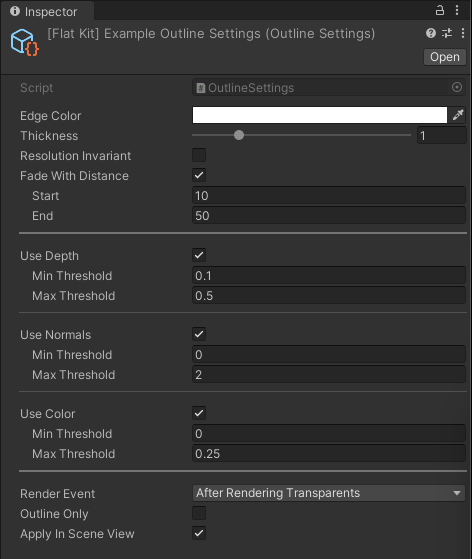Open the help reference icon for Outline Settings
472x559 pixels.
pos(431,33)
